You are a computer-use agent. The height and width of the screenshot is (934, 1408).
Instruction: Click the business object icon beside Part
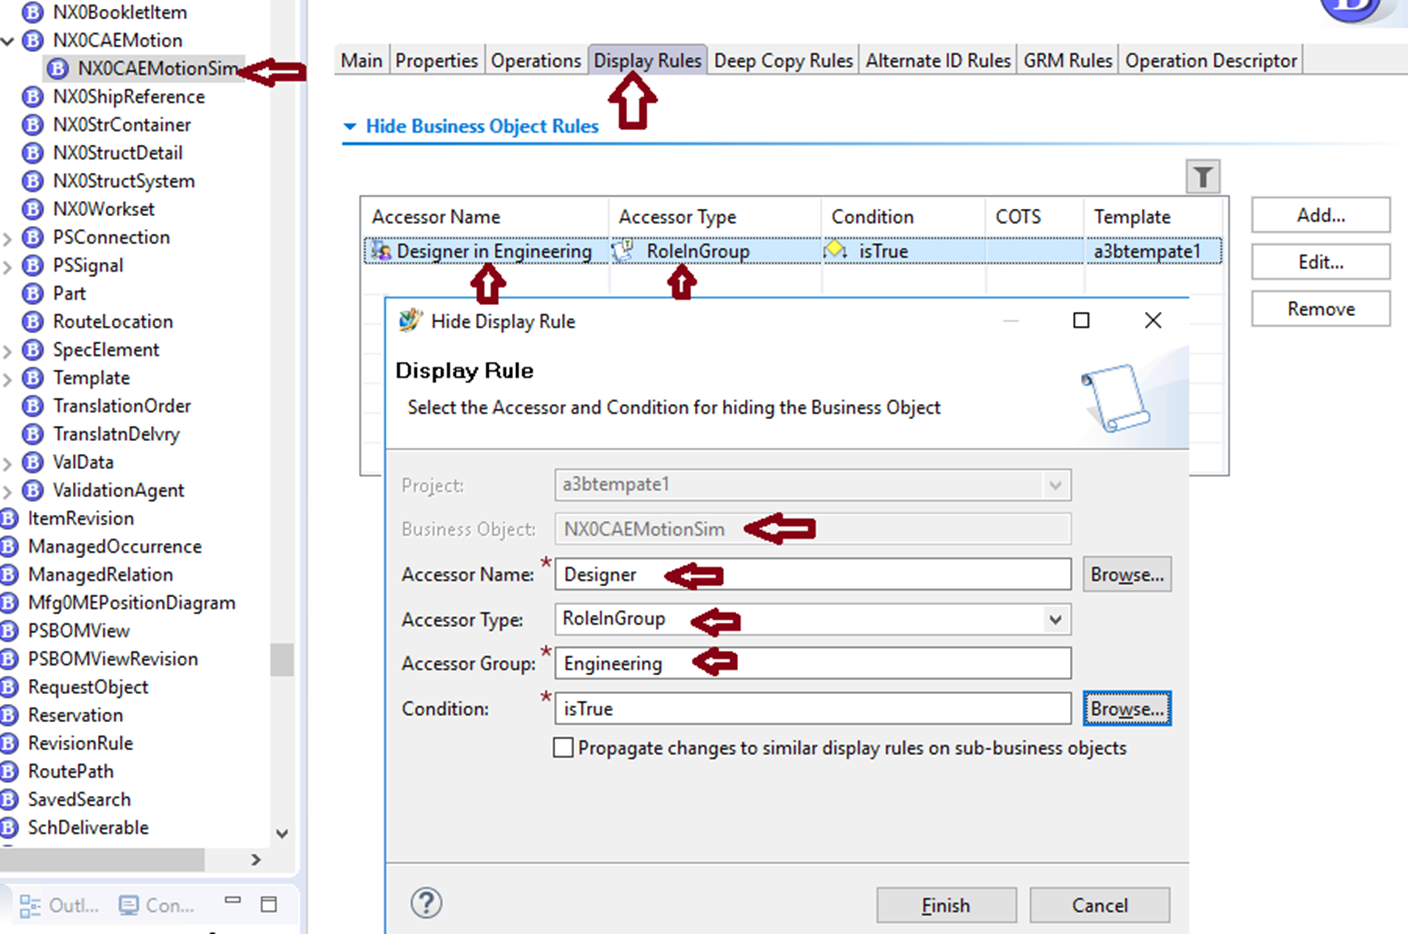(x=33, y=293)
